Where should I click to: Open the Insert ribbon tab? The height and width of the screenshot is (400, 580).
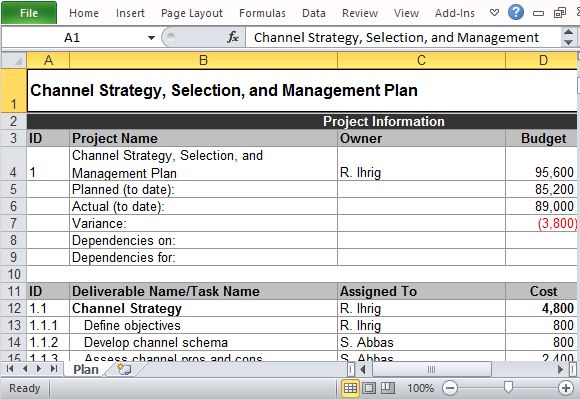pyautogui.click(x=130, y=13)
